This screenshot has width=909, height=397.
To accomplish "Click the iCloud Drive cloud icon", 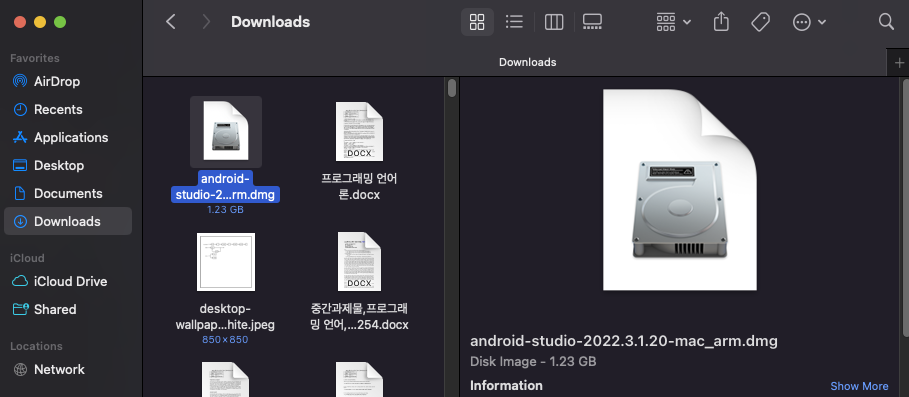I will (x=20, y=281).
